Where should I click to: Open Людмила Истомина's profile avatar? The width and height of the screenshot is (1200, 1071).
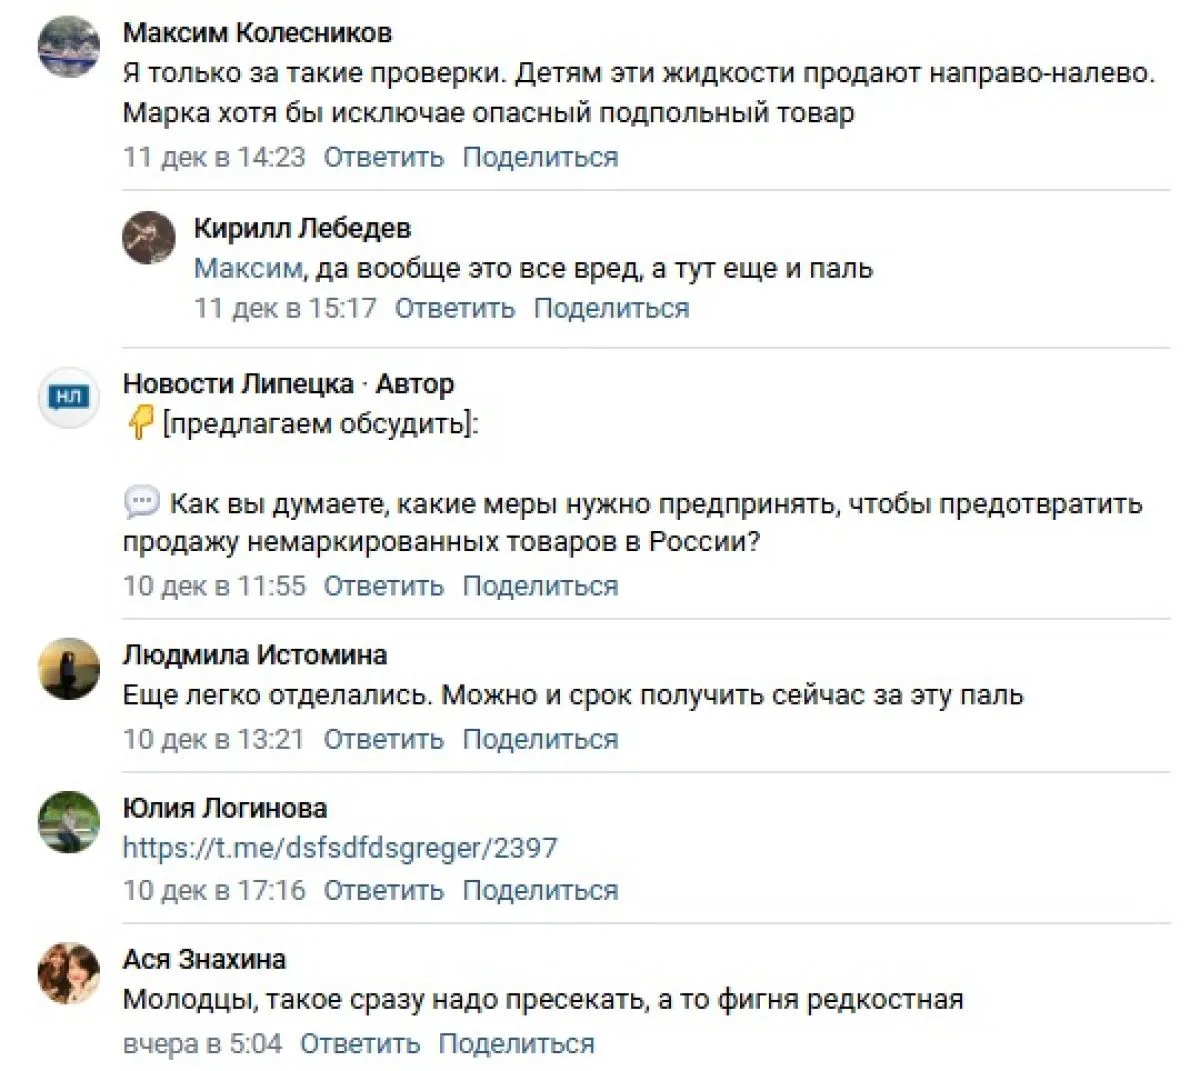click(69, 668)
